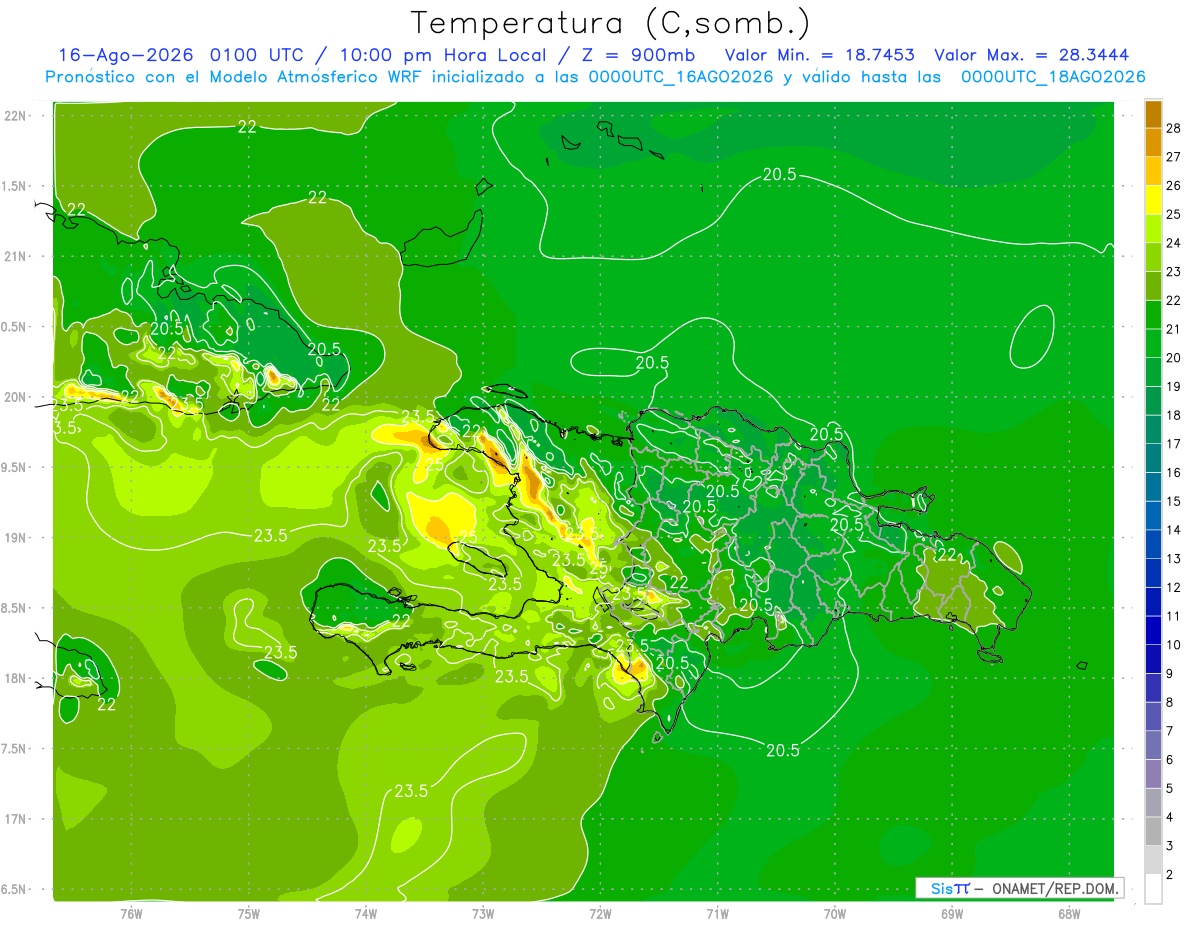Click colorbar label '25'
This screenshot has width=1200, height=927.
(x=1174, y=214)
